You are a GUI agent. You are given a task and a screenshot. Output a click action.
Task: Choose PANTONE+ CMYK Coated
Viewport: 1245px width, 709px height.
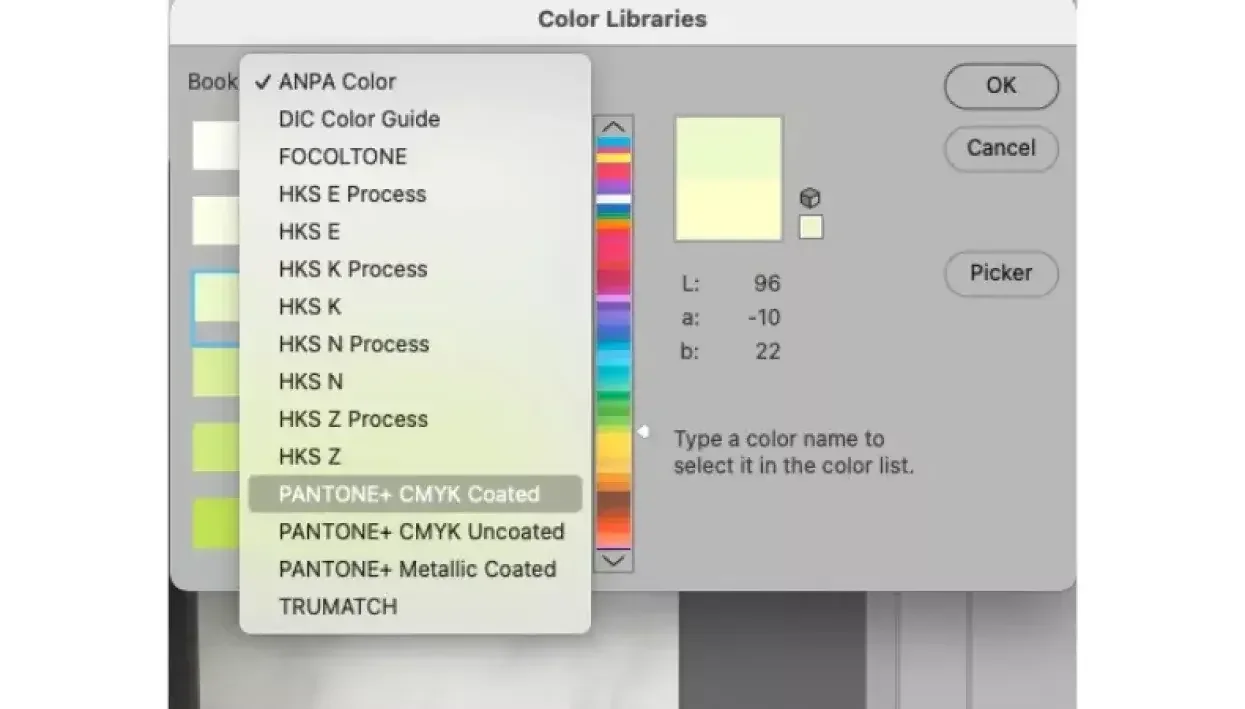[409, 494]
